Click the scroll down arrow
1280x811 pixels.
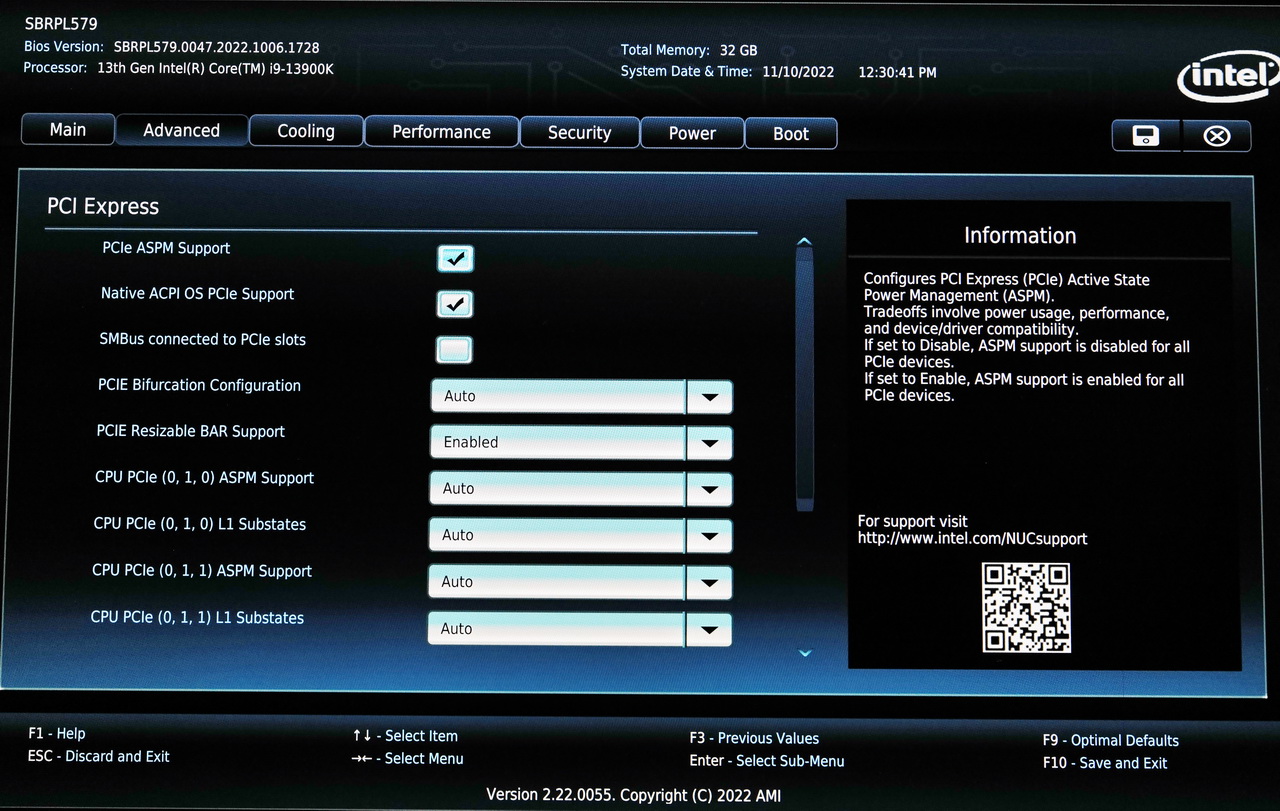pos(805,654)
